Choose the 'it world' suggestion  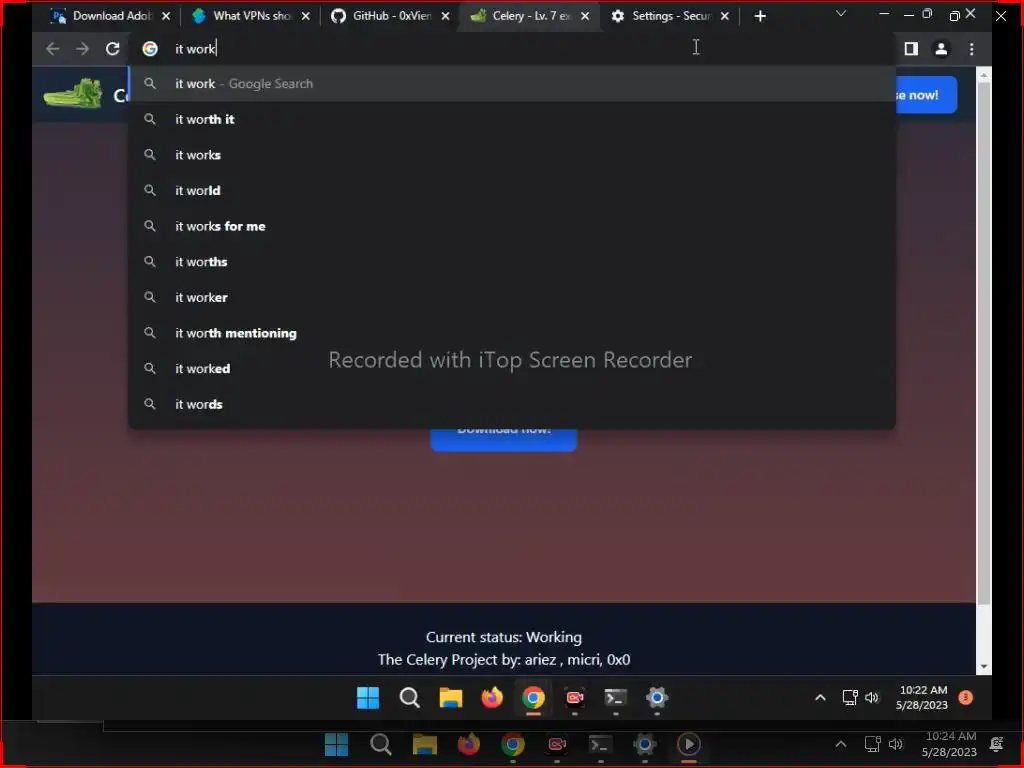click(x=512, y=191)
